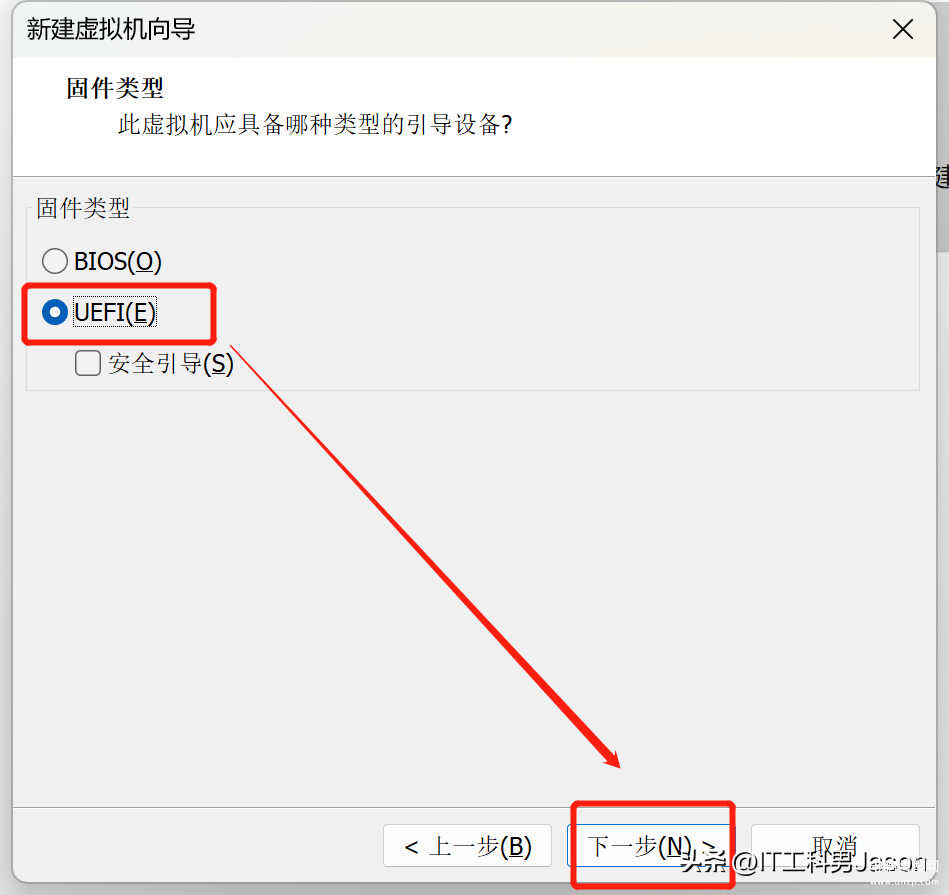
Task: Click the BIOS(O) text label
Action: 117,261
